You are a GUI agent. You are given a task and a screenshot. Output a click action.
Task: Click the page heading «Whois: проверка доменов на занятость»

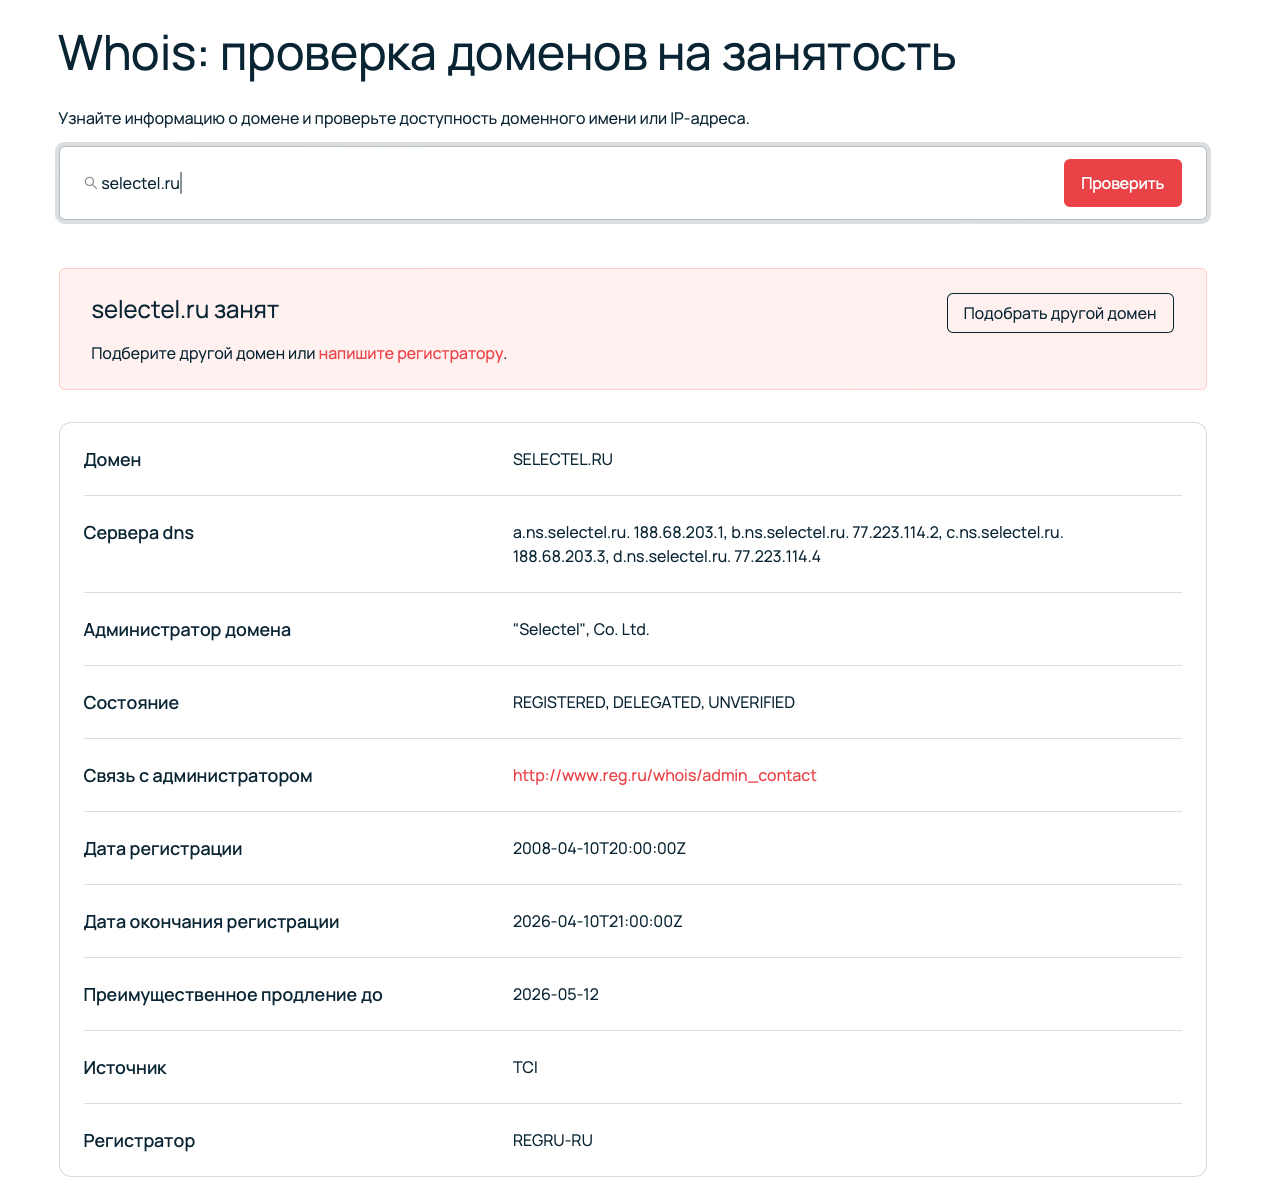coord(507,55)
